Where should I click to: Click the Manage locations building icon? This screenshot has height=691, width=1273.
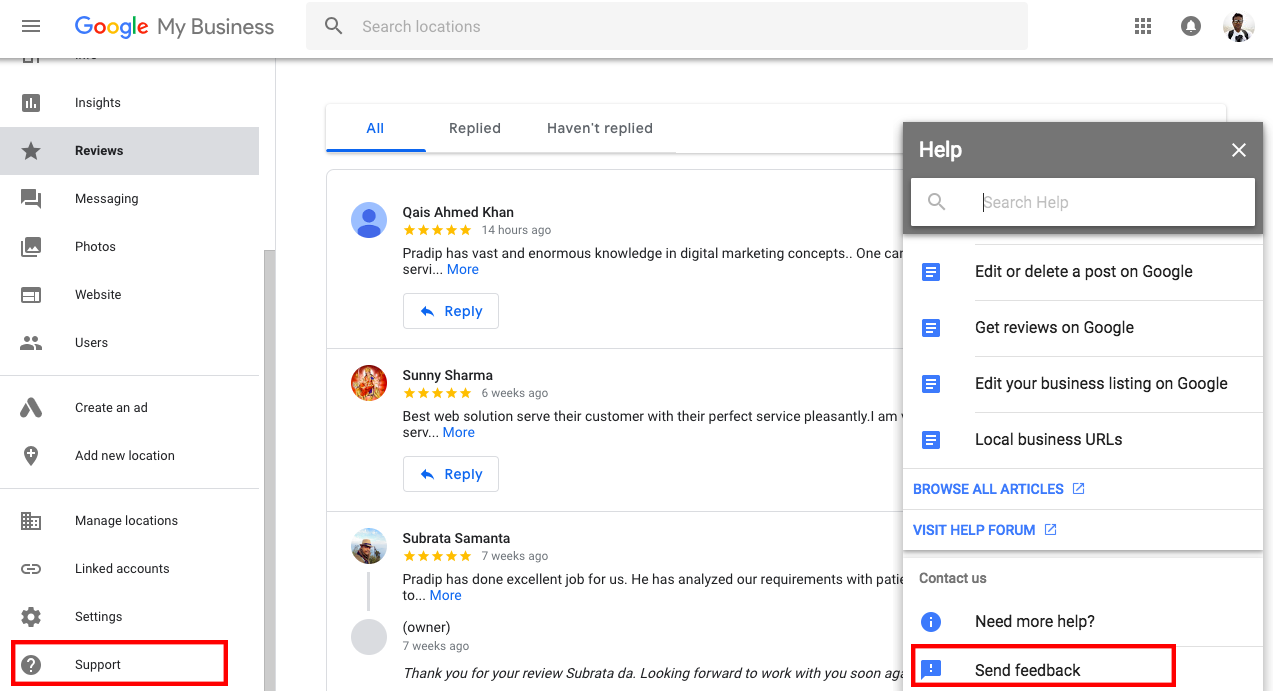[31, 521]
